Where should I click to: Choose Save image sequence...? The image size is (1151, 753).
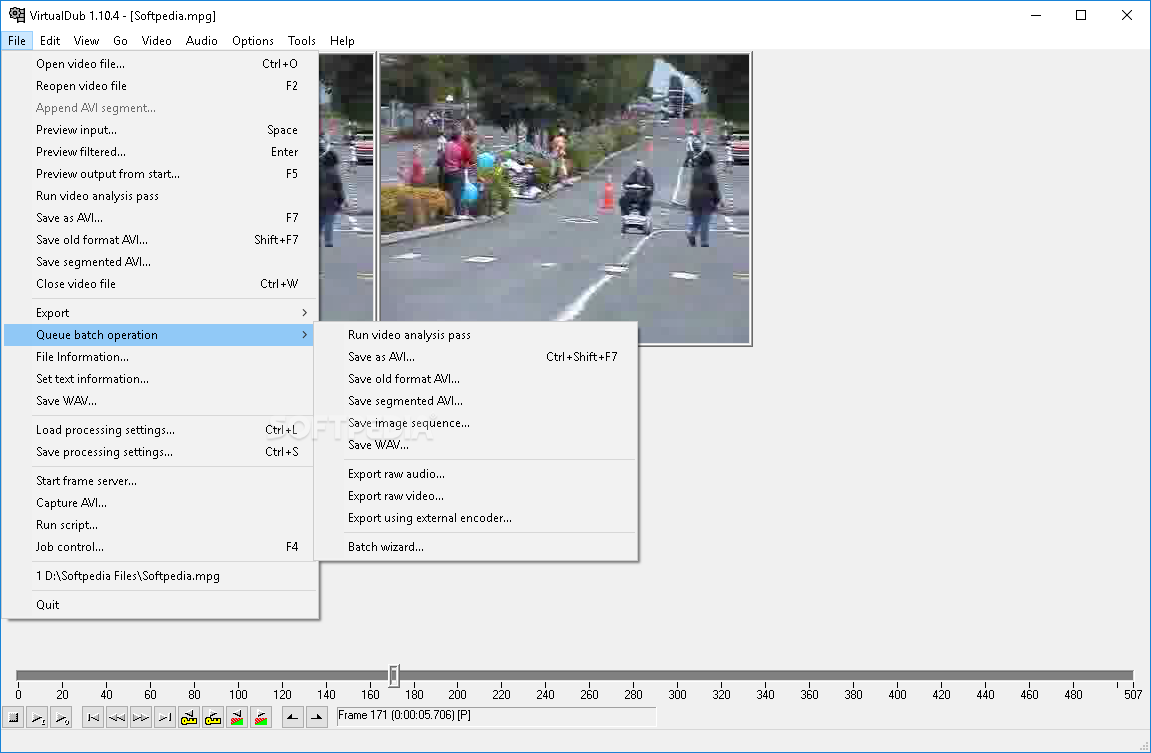[476, 423]
